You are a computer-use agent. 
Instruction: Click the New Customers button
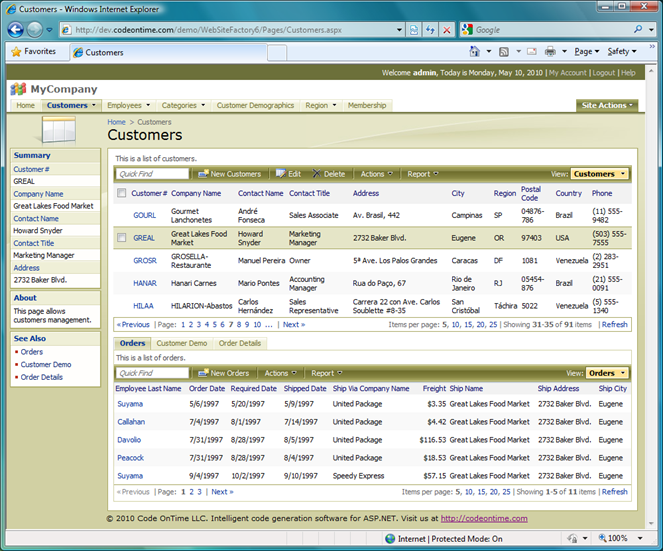coord(230,174)
